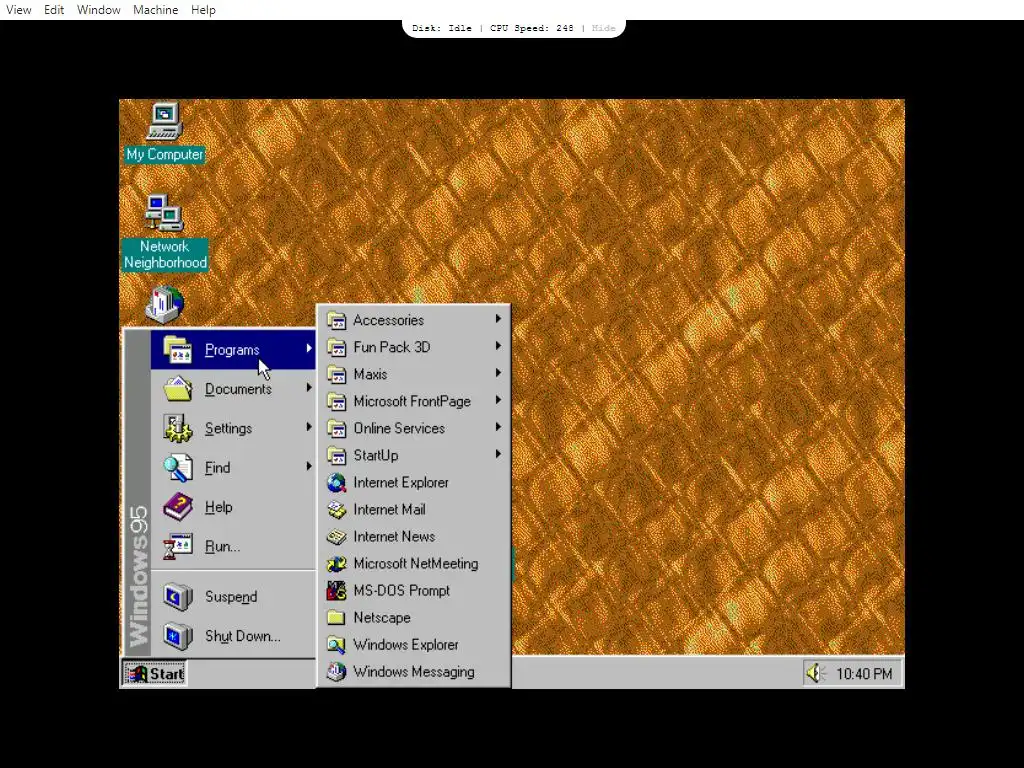The image size is (1024, 768).
Task: Expand the Find submenu arrow
Action: pyautogui.click(x=309, y=466)
